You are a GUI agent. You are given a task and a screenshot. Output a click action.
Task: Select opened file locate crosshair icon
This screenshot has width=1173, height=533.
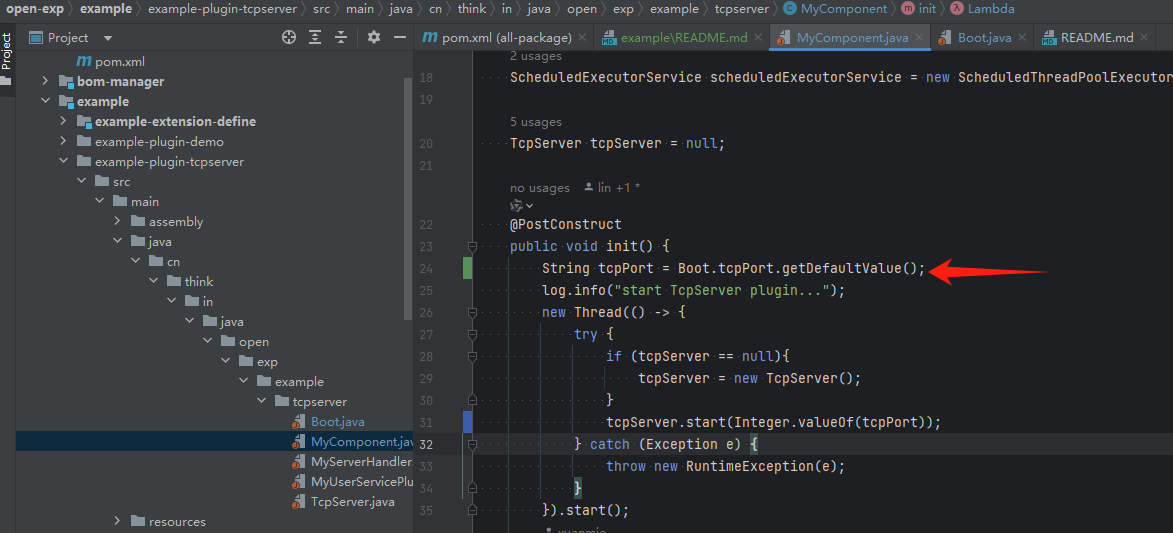click(x=289, y=37)
